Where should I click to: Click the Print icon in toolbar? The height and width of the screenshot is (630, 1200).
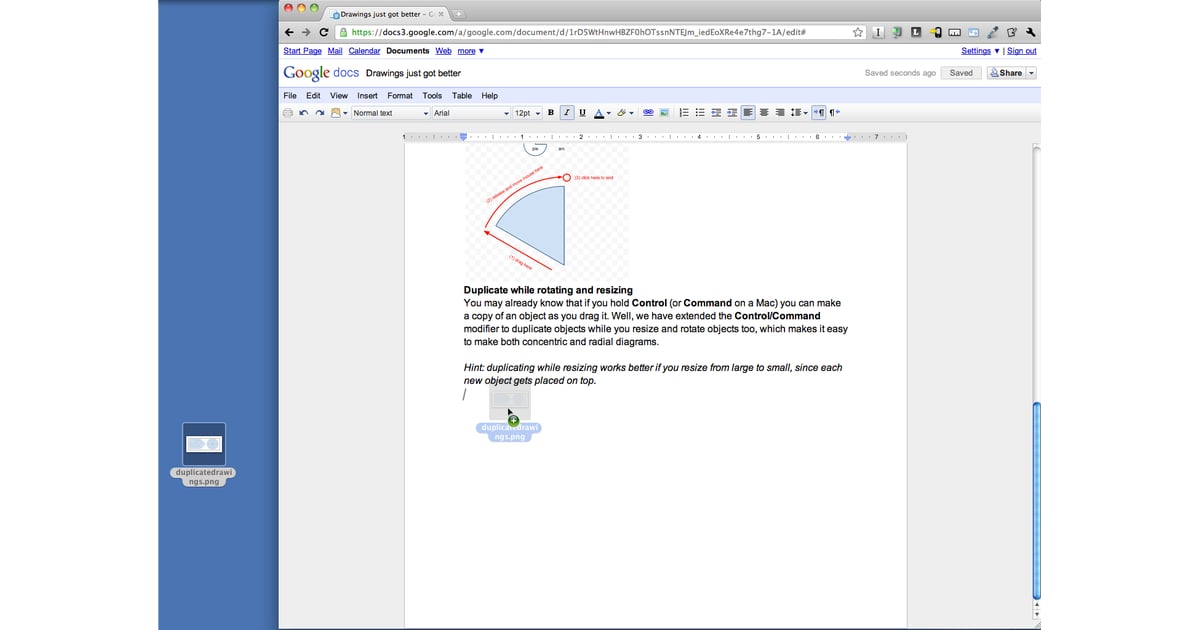(x=288, y=113)
